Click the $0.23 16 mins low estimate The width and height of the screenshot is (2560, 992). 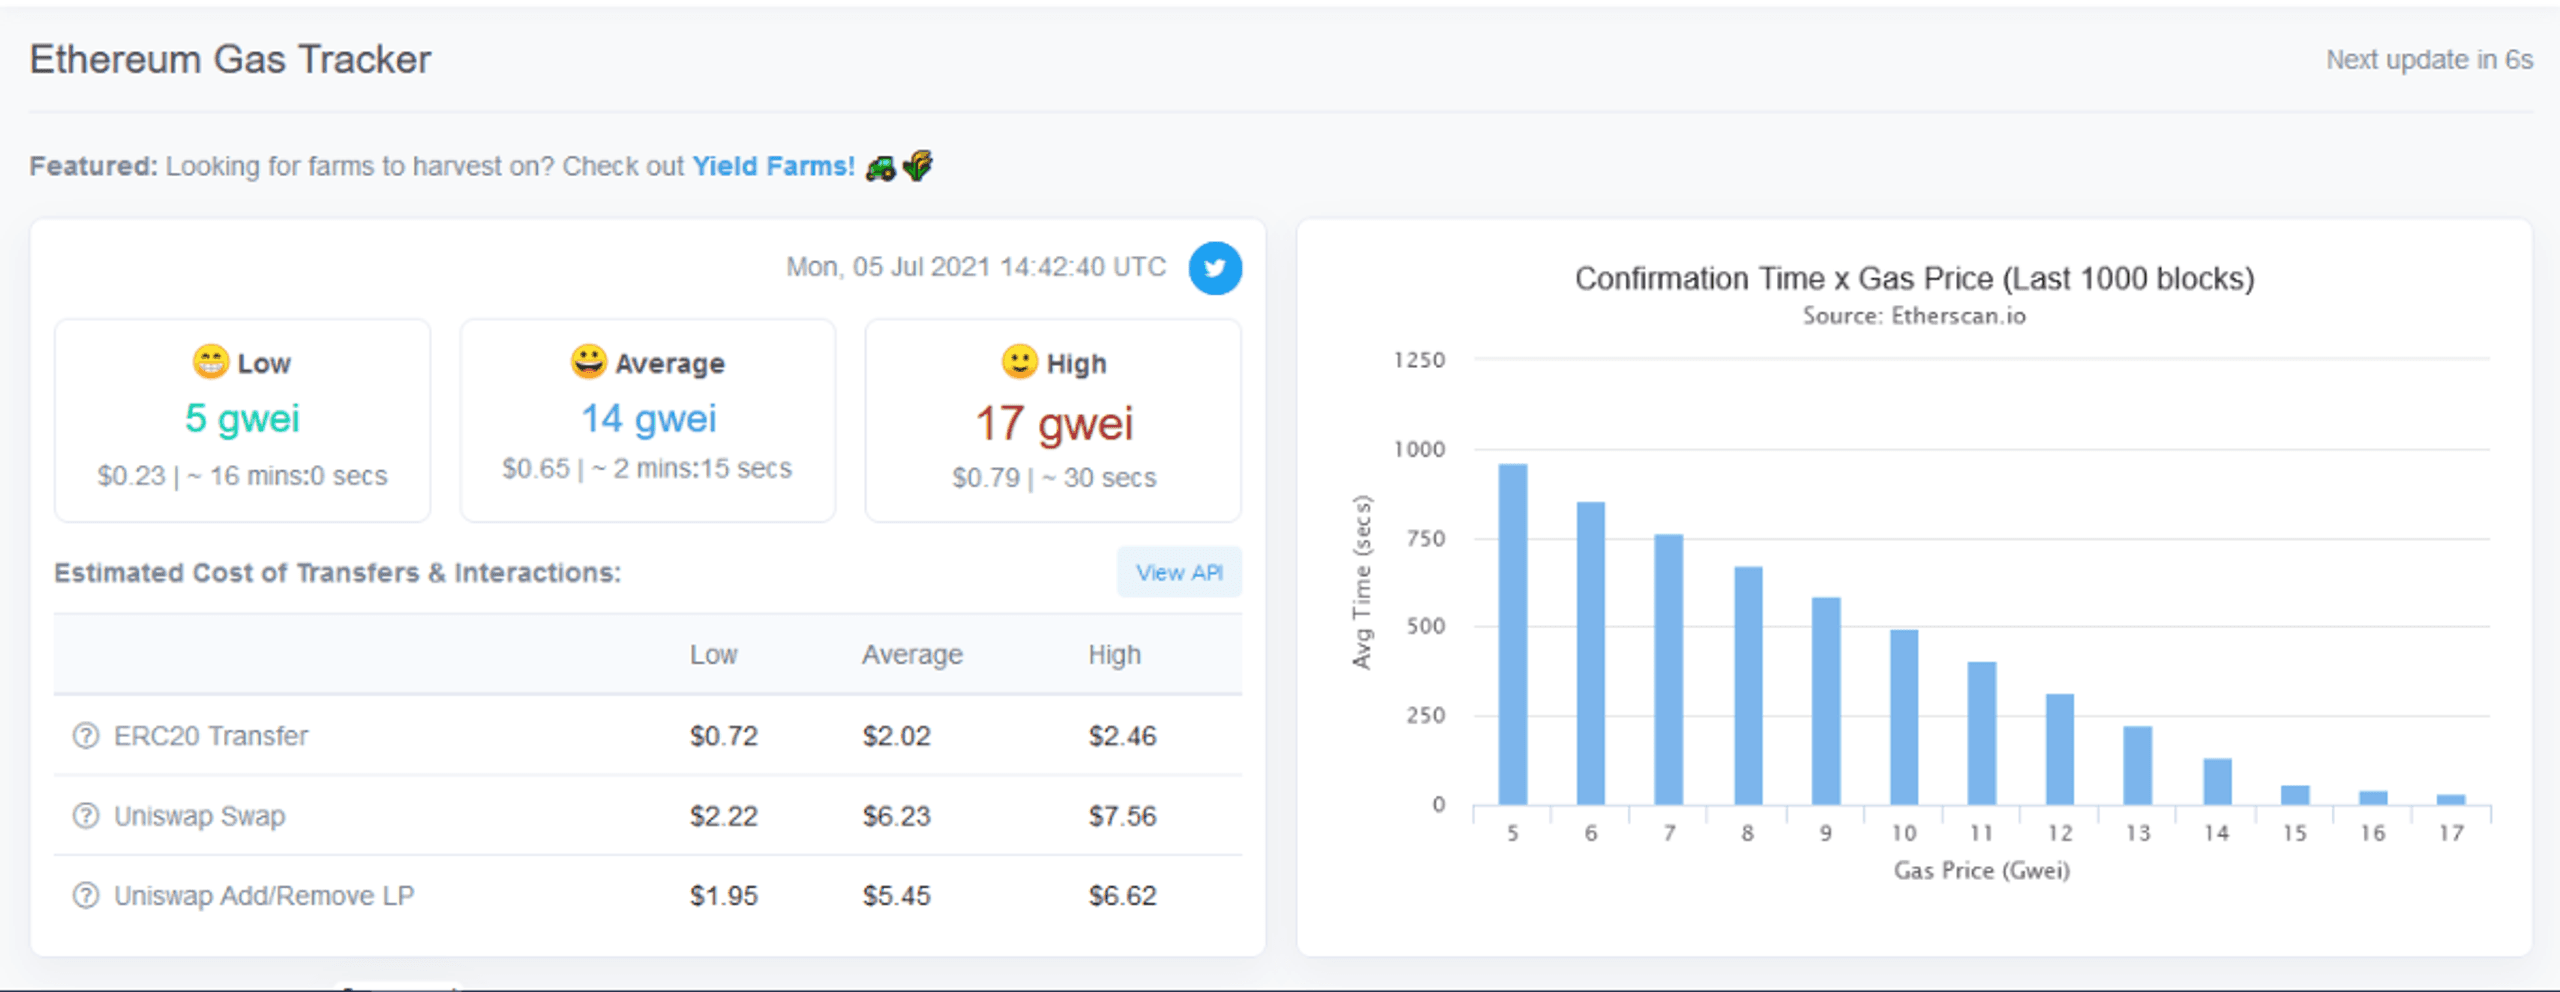tap(242, 476)
